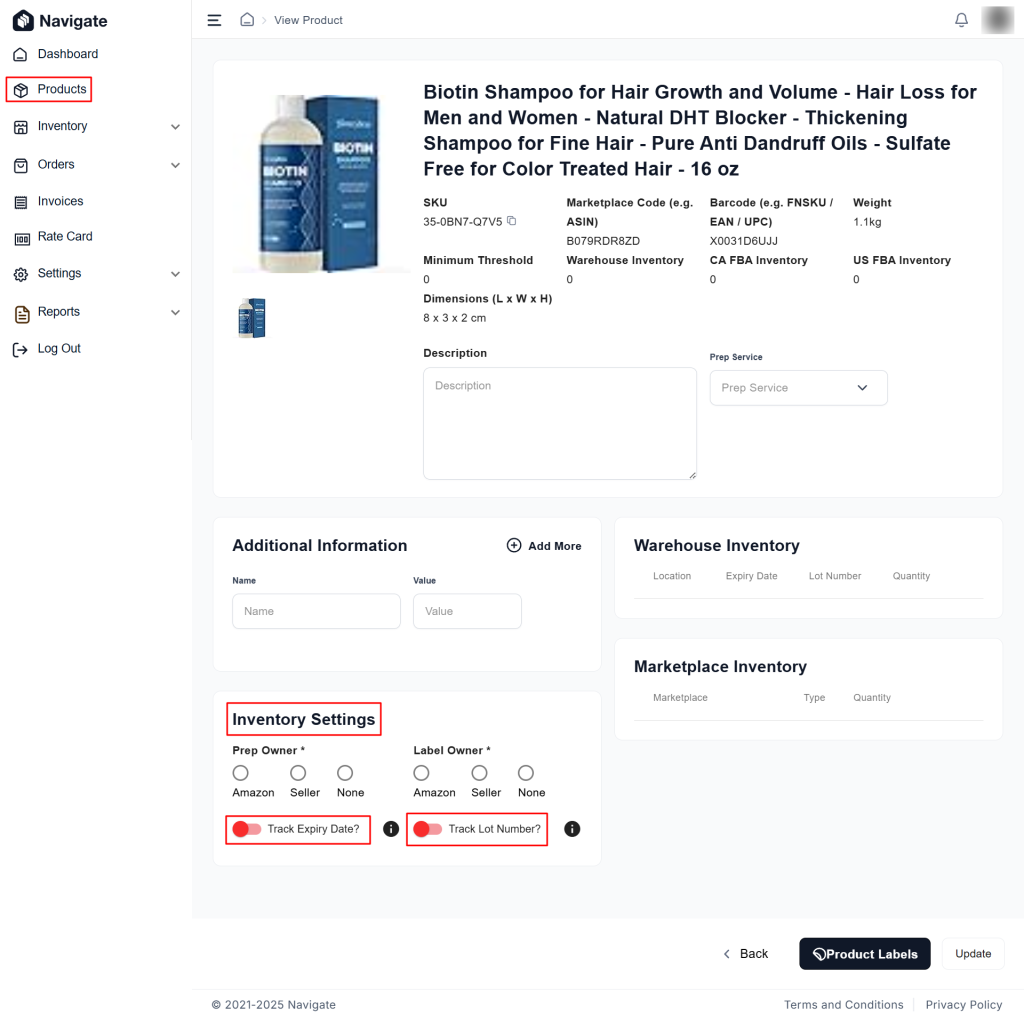Click the Products box icon in the sidebar
Viewport: 1024px width, 1022px height.
click(21, 90)
